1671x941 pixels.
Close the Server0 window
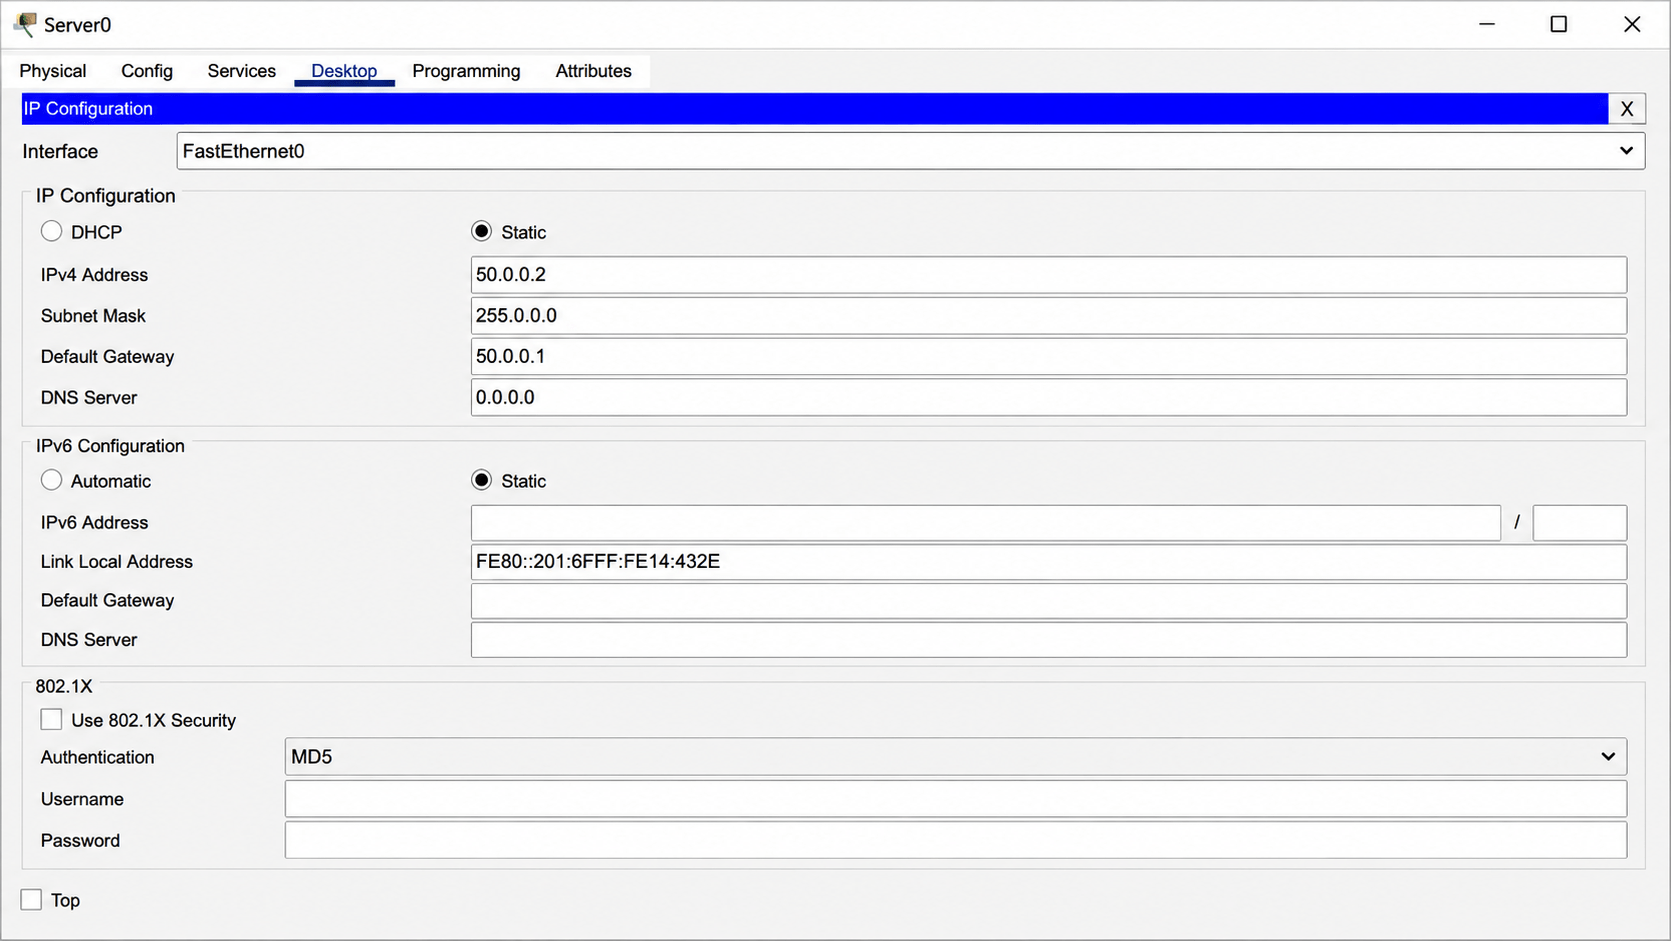[1631, 24]
